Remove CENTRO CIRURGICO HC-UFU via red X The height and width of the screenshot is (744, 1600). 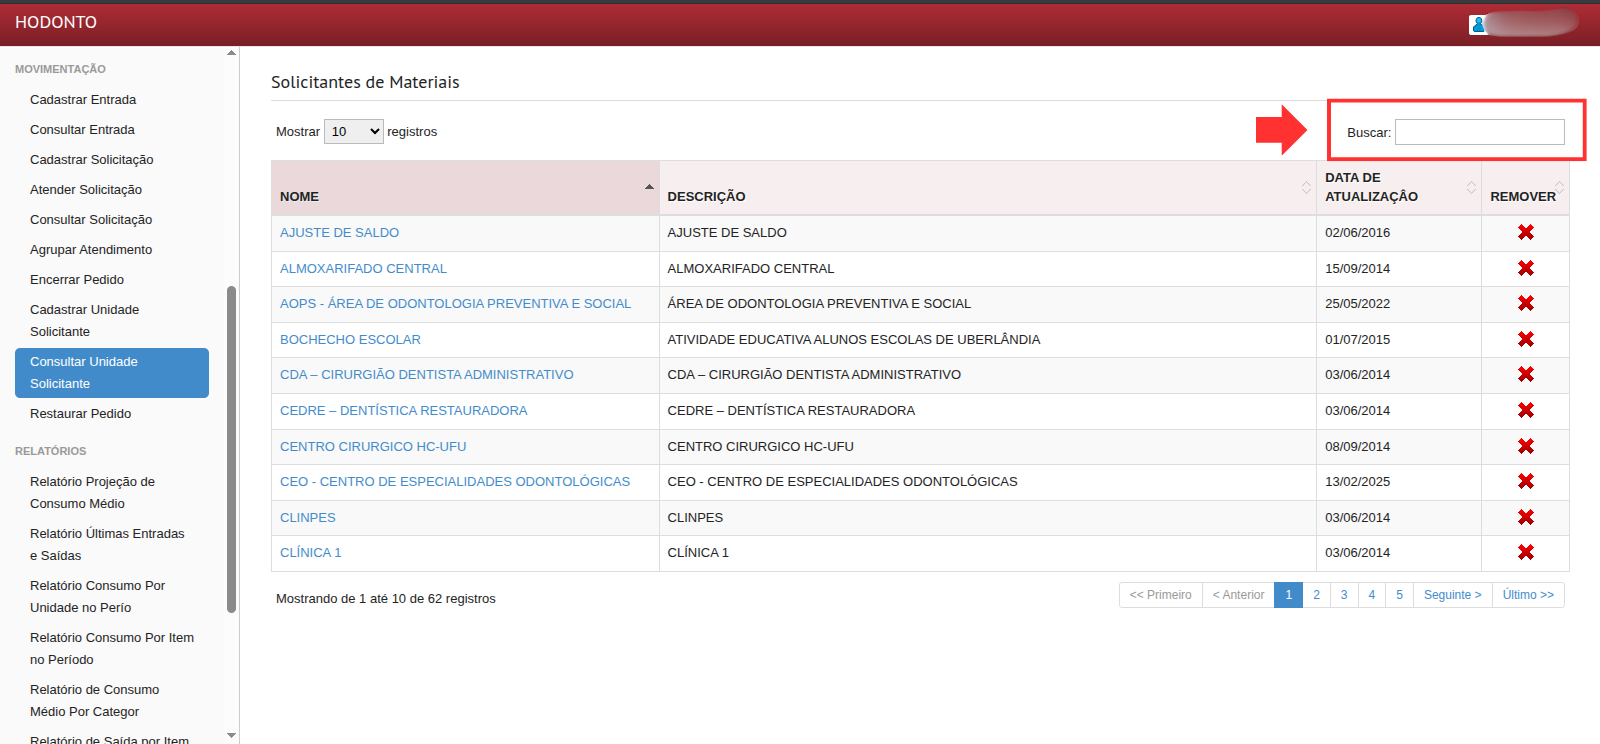click(1525, 446)
